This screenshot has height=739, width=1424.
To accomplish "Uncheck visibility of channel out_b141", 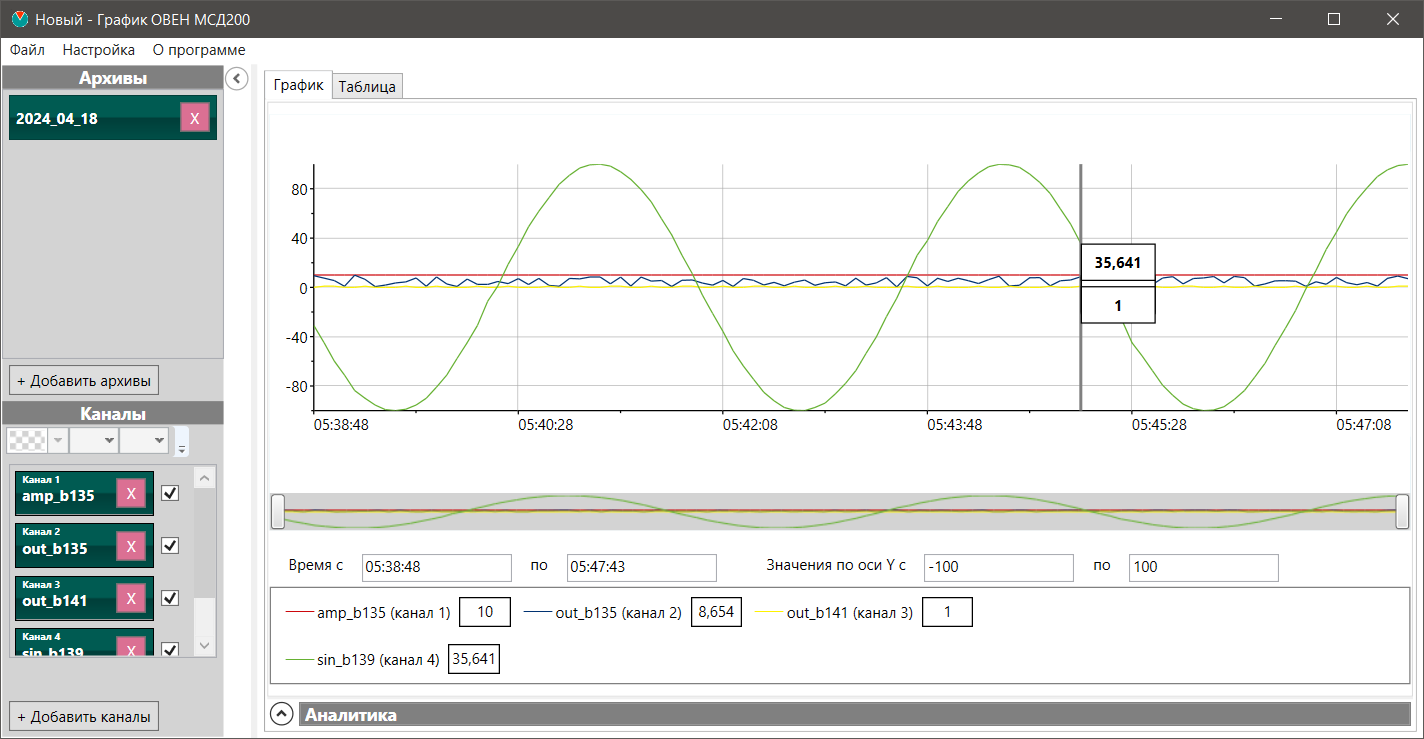I will point(170,597).
